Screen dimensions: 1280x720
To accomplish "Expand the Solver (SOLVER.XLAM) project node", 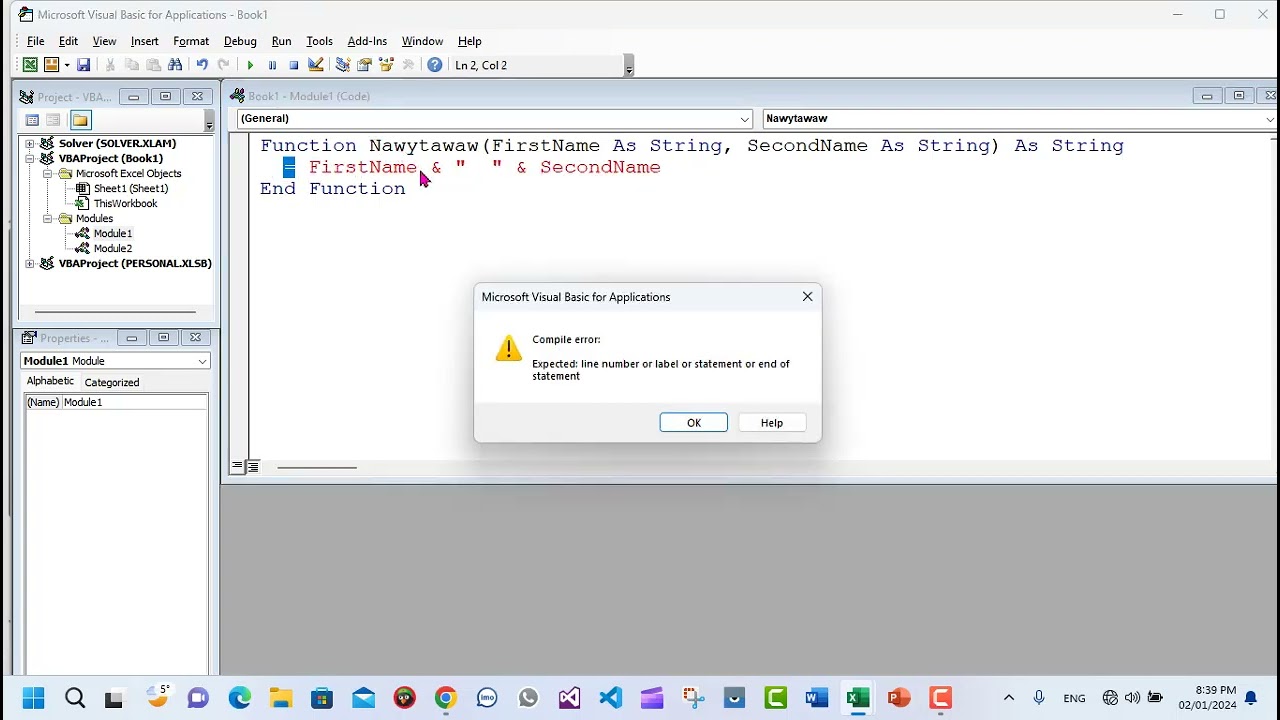I will [x=30, y=143].
